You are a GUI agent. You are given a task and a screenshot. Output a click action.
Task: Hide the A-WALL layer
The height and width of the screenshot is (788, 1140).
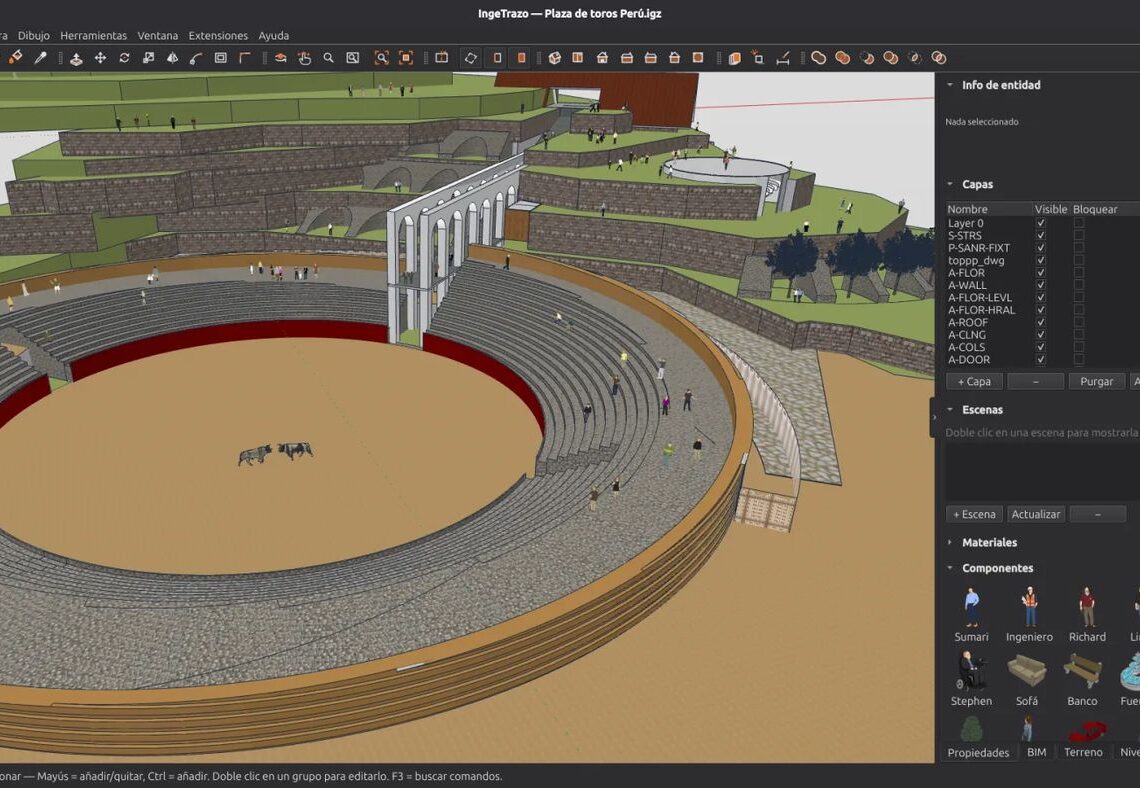pyautogui.click(x=1041, y=285)
